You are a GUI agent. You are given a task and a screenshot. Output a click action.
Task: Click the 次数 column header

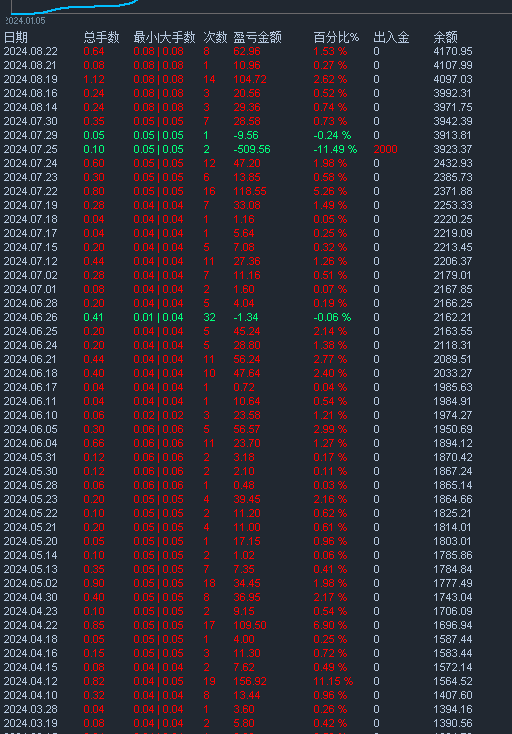(215, 37)
